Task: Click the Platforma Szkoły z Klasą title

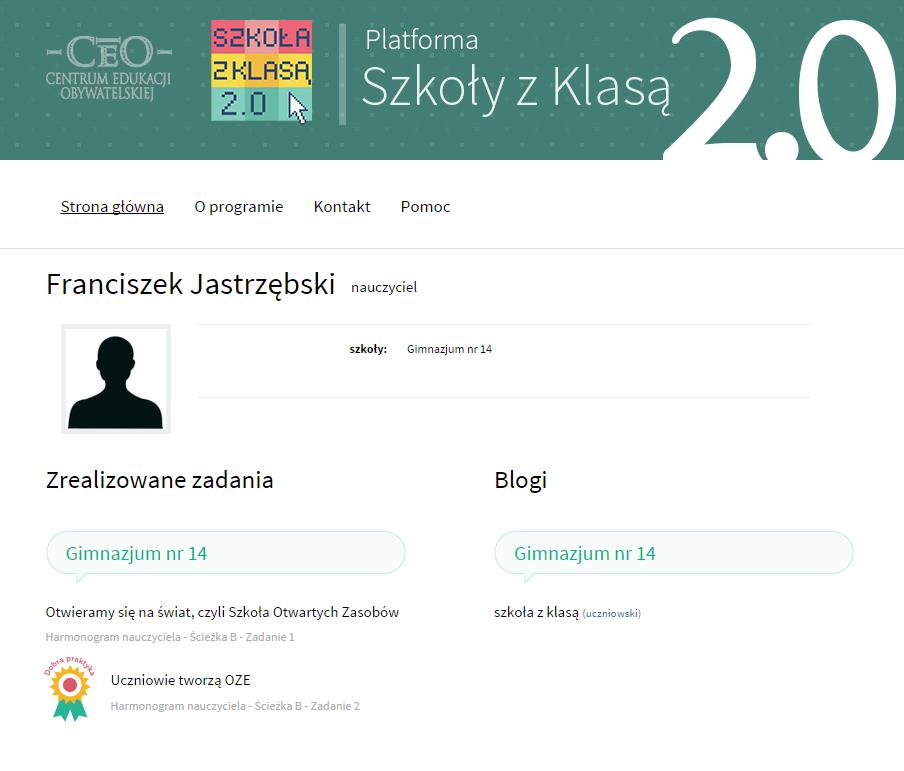Action: pyautogui.click(x=517, y=71)
